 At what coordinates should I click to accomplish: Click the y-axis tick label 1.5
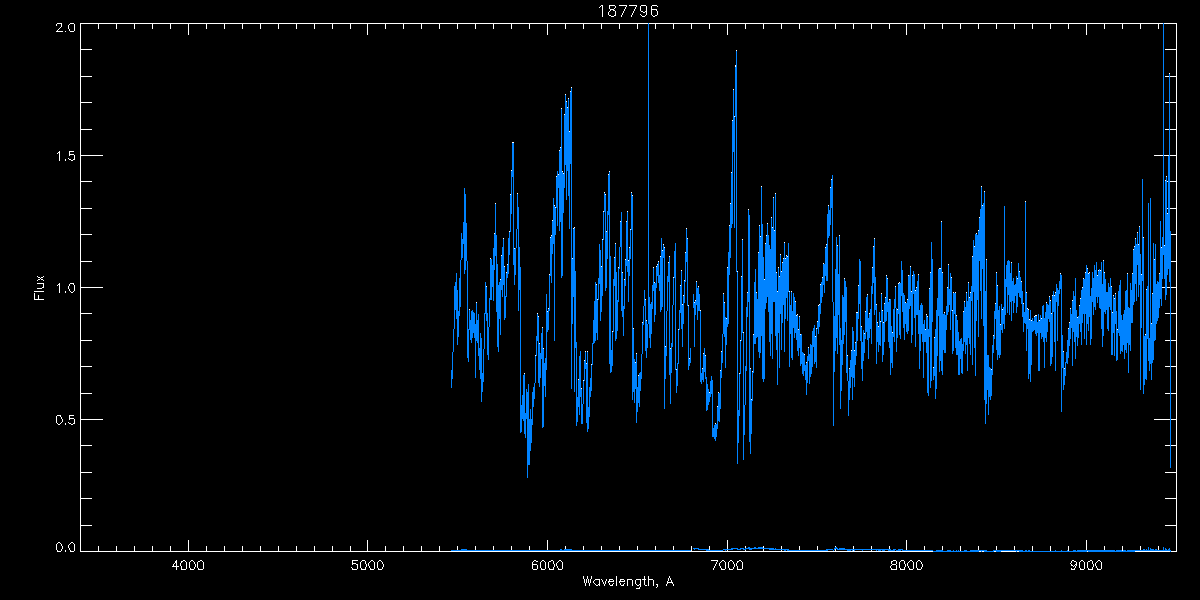pos(66,156)
